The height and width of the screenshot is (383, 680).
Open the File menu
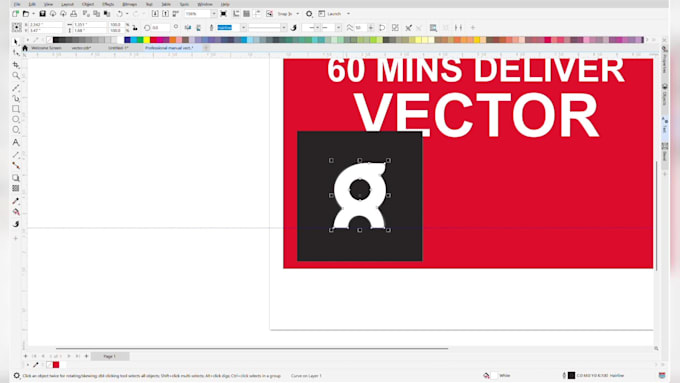click(x=17, y=4)
